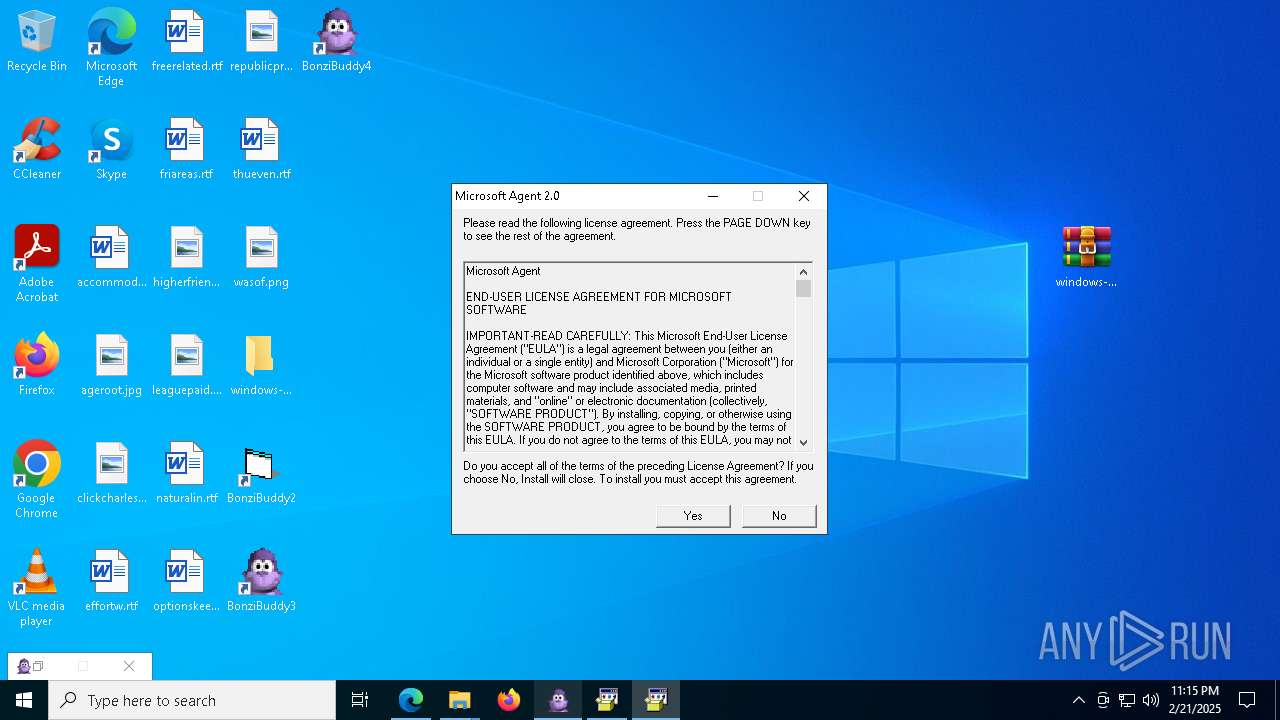1280x720 pixels.
Task: Open the windows-... folder icon
Action: pyautogui.click(x=261, y=365)
